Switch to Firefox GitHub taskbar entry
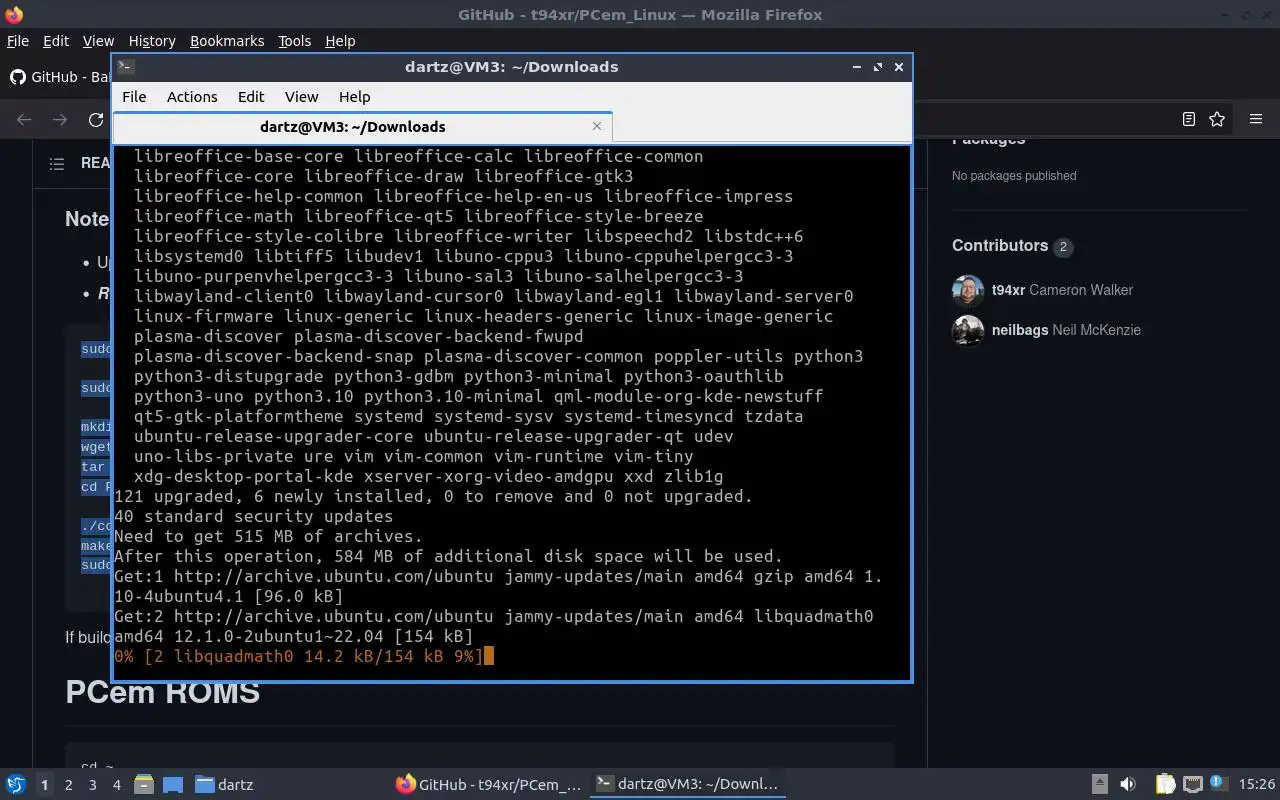Image resolution: width=1280 pixels, height=800 pixels. (x=488, y=784)
